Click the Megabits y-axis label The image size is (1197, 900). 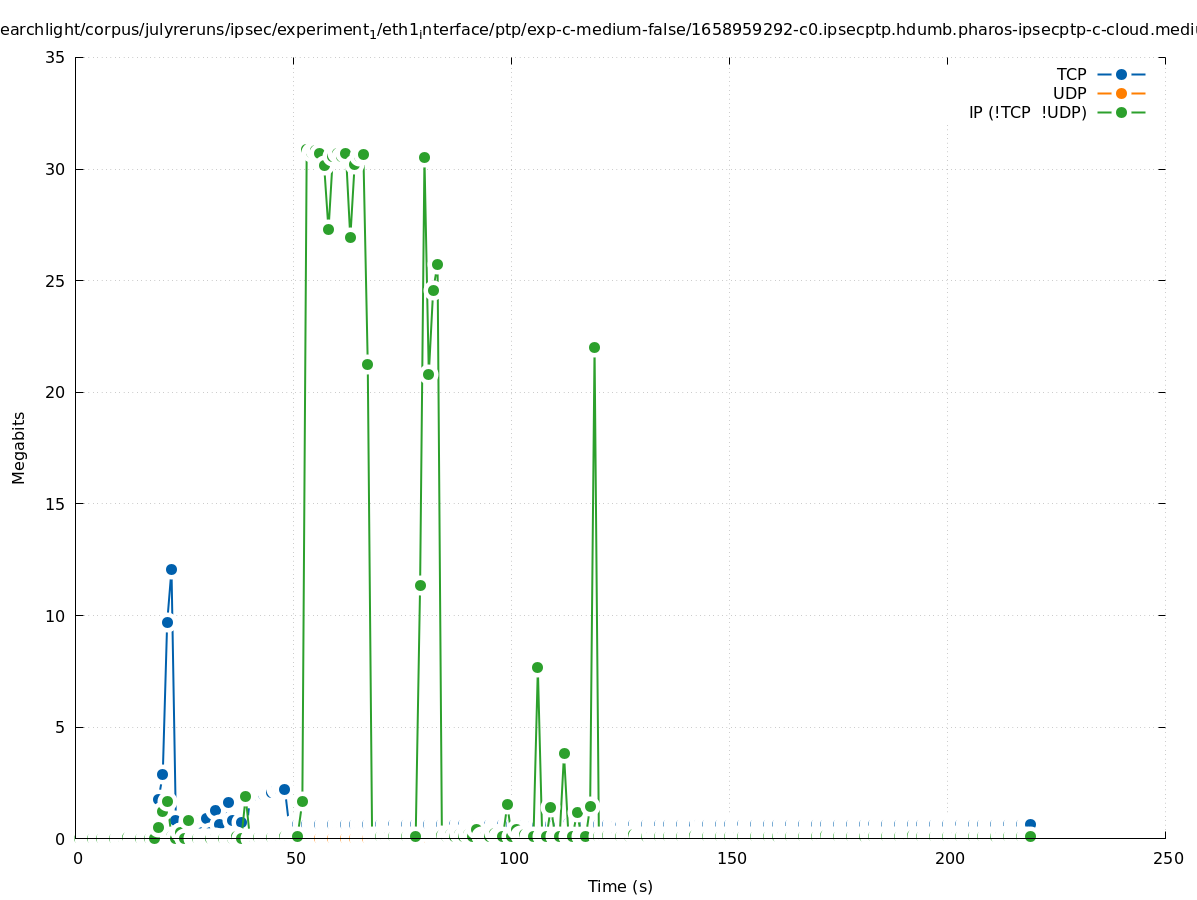click(19, 447)
